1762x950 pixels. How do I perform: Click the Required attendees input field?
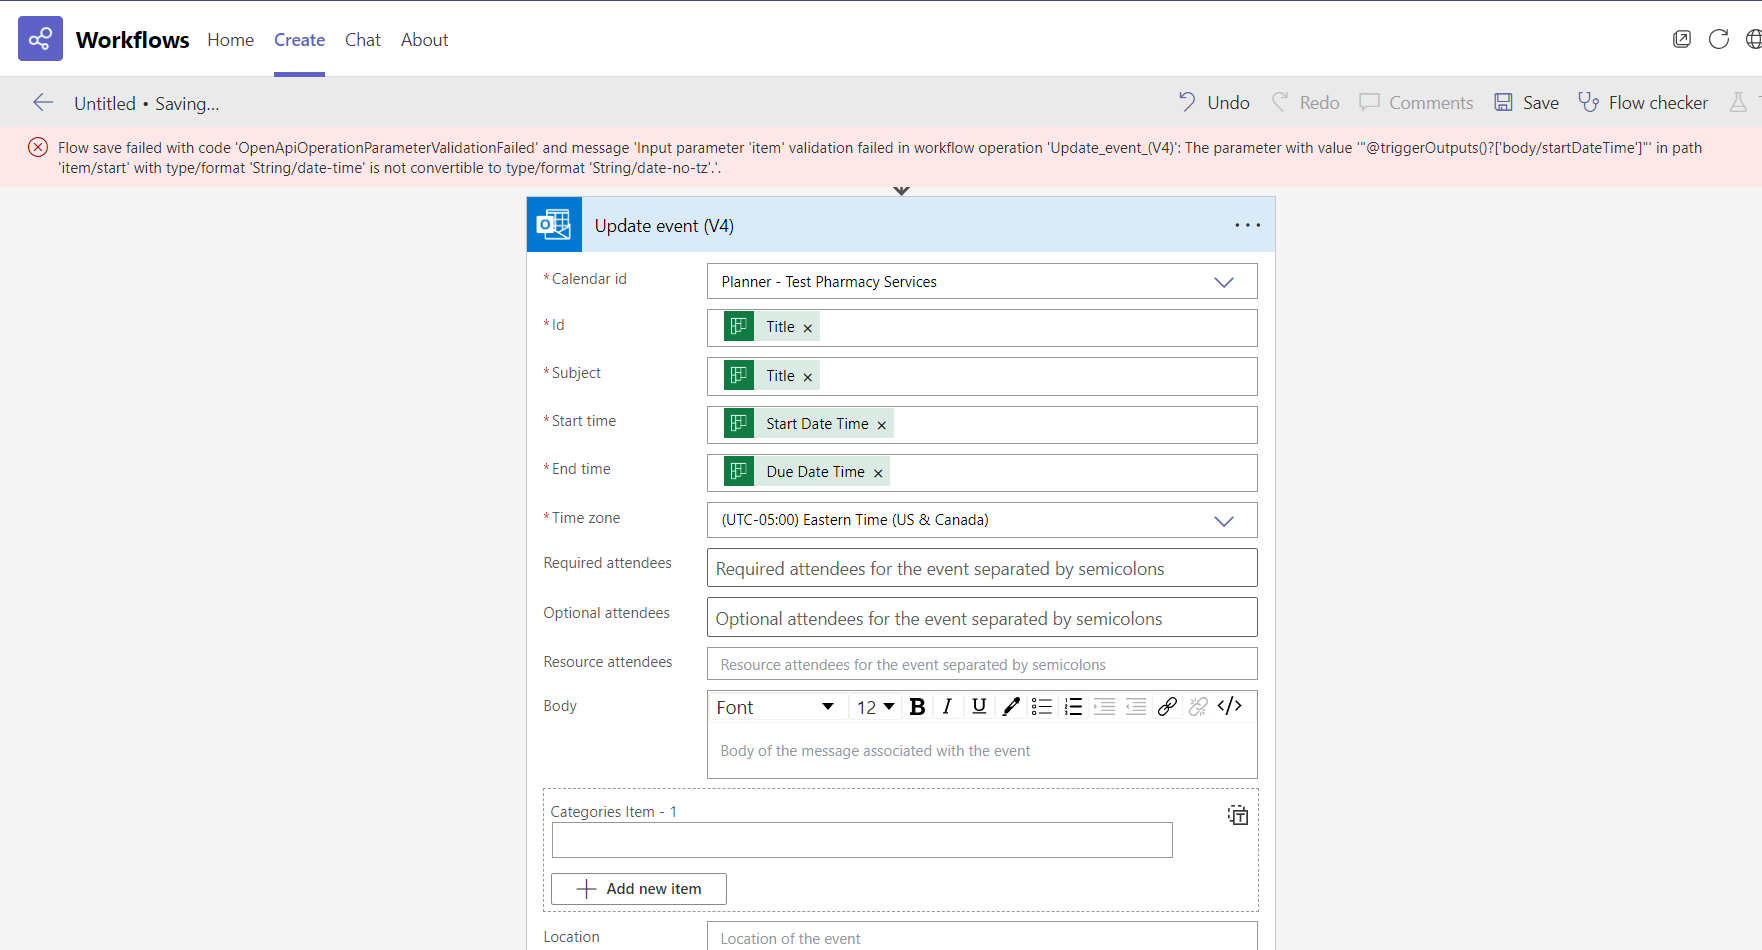[x=982, y=568]
